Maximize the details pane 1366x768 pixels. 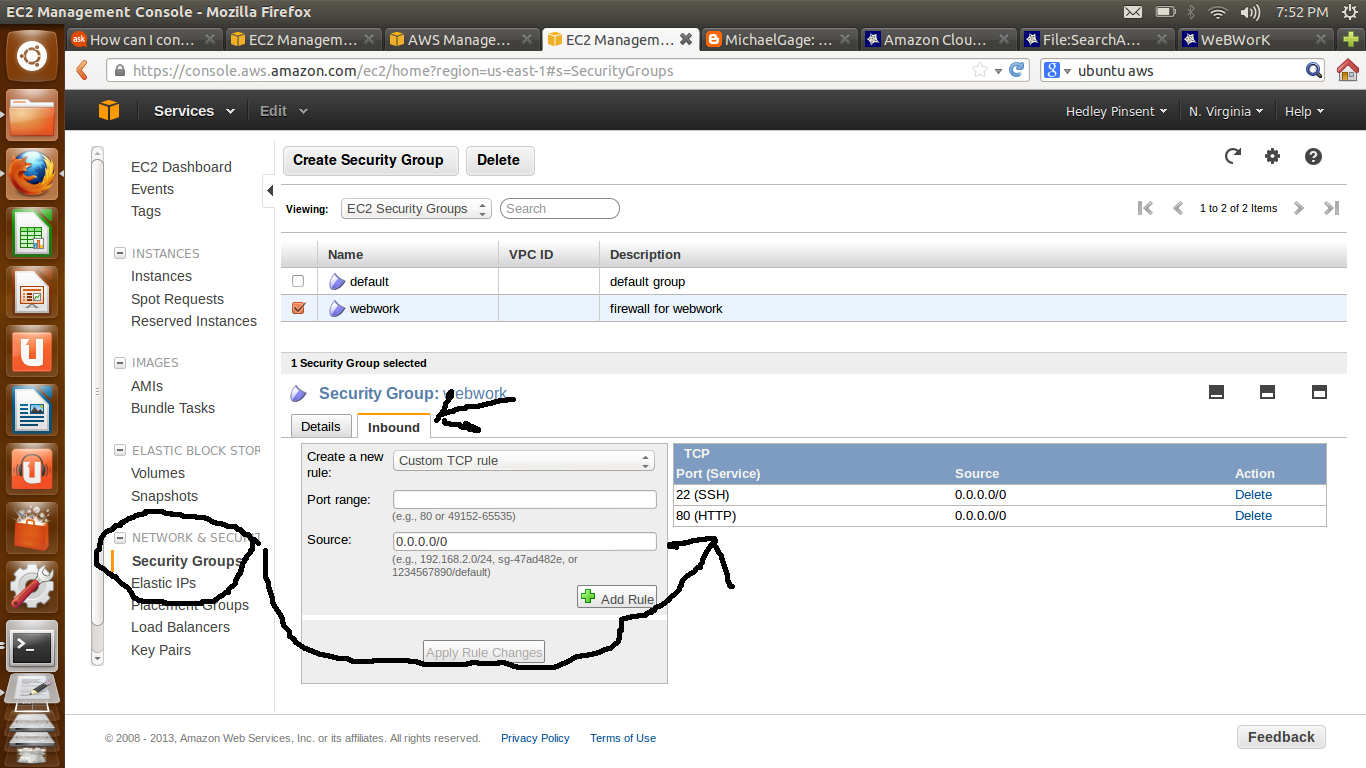[x=1319, y=392]
